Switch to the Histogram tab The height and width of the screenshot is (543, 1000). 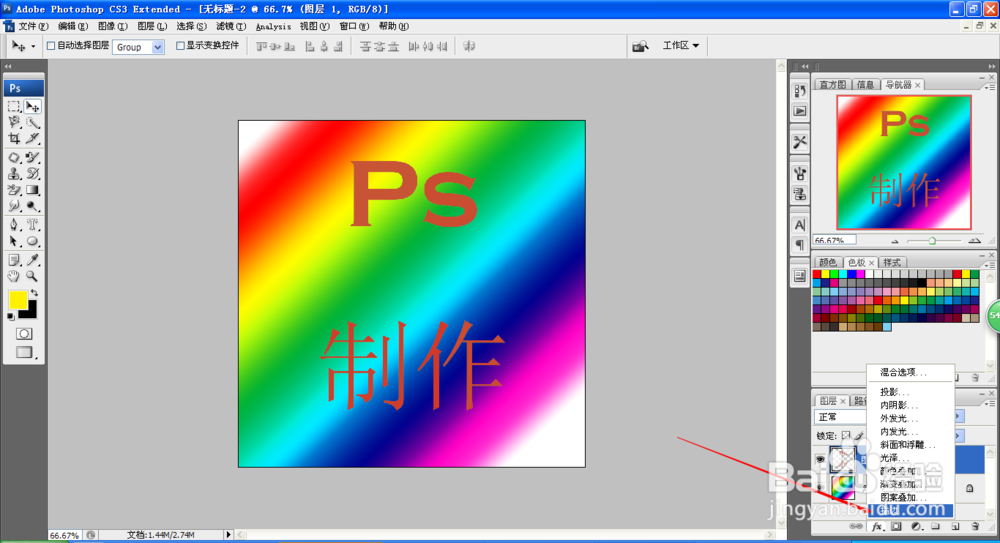point(832,85)
